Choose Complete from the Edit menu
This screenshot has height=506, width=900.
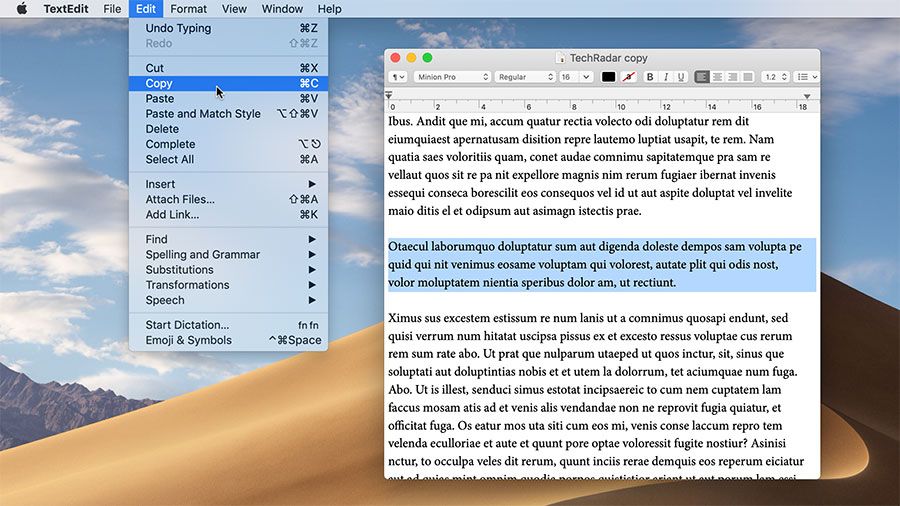click(228, 144)
